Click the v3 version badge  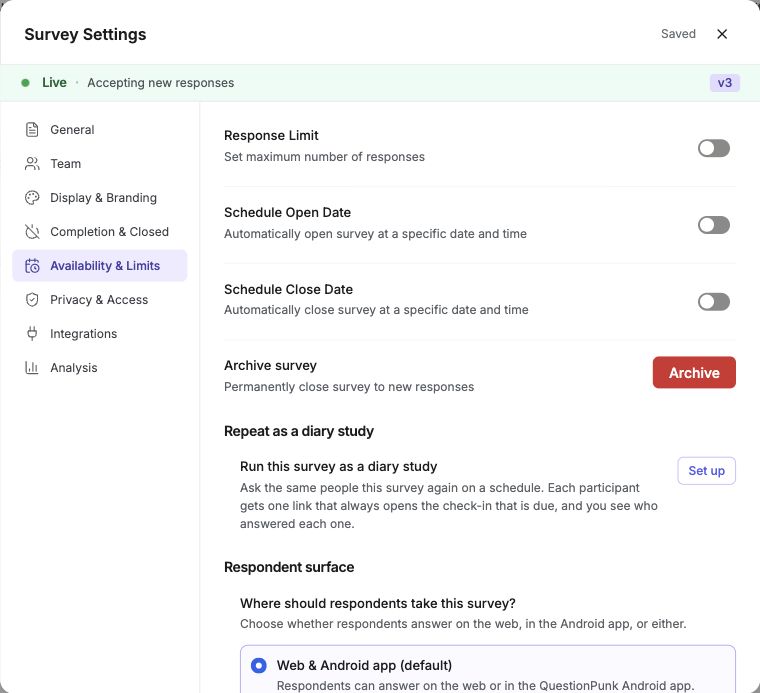point(725,83)
